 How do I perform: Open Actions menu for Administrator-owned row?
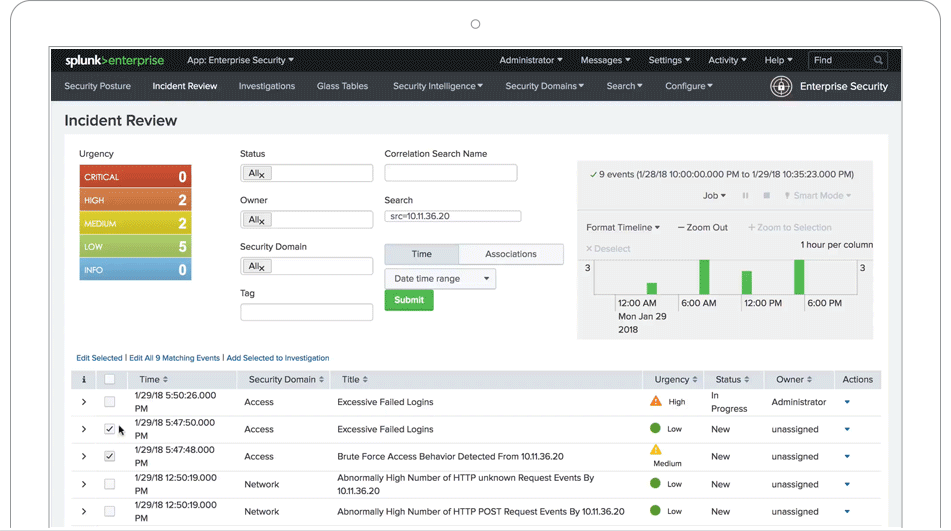pos(847,402)
